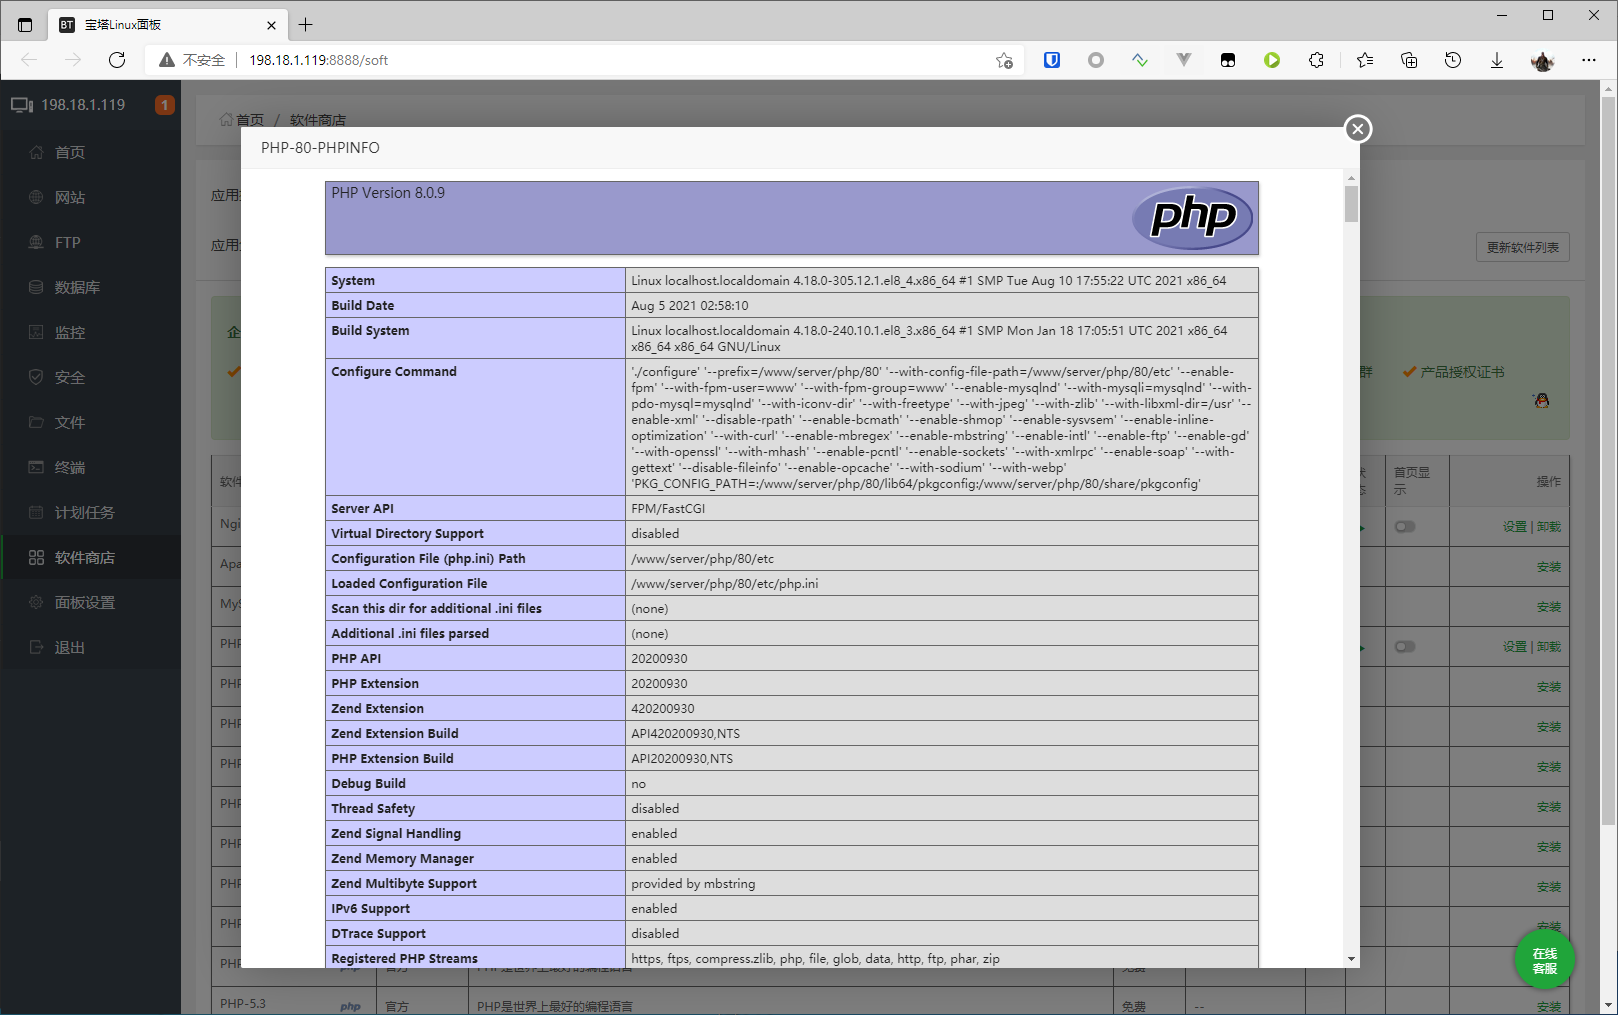Click the 198.18.1.119 server label
The width and height of the screenshot is (1618, 1015).
pos(83,105)
